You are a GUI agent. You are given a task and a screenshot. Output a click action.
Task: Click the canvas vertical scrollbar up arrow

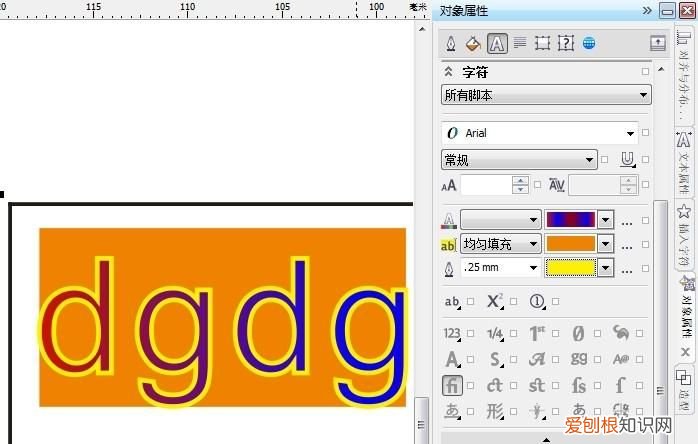pos(422,29)
